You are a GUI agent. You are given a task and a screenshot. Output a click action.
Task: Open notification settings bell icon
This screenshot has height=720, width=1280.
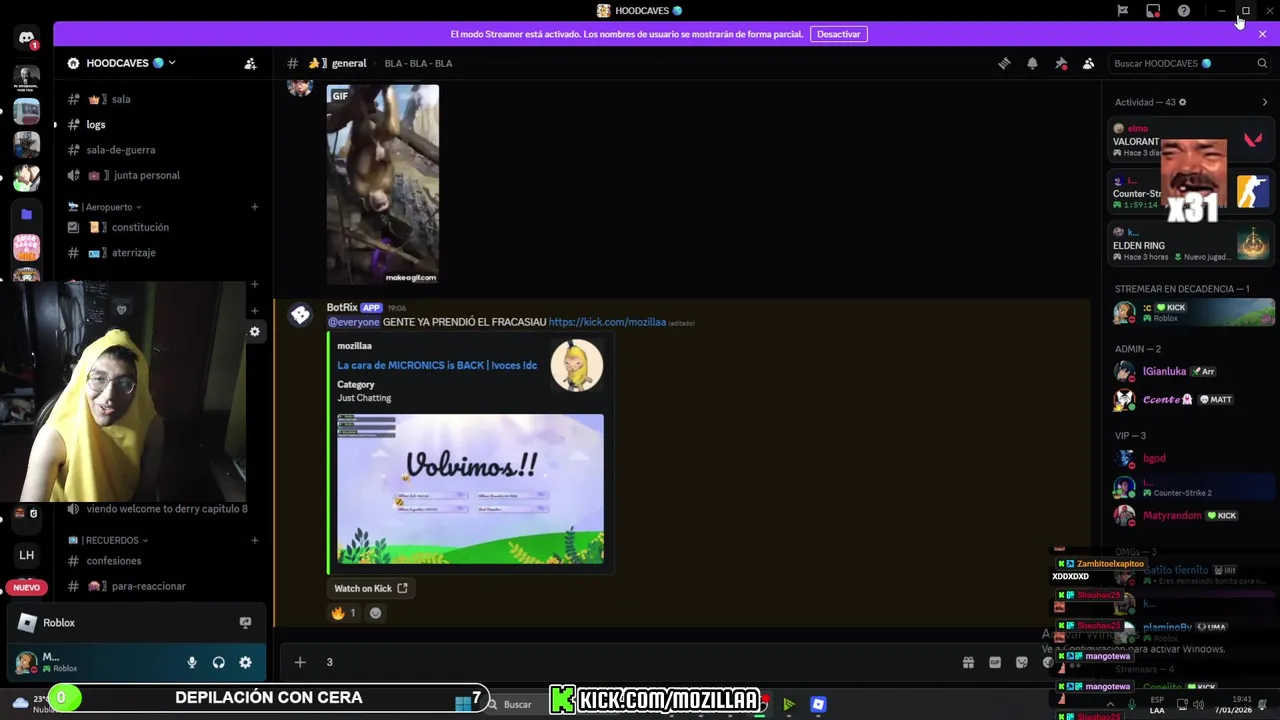[1032, 63]
